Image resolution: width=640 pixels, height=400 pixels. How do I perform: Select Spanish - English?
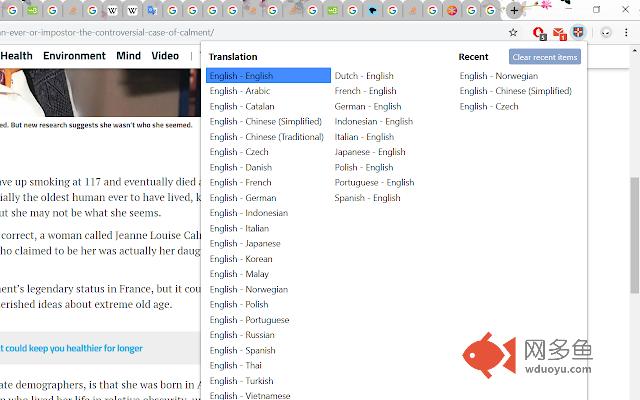click(367, 198)
